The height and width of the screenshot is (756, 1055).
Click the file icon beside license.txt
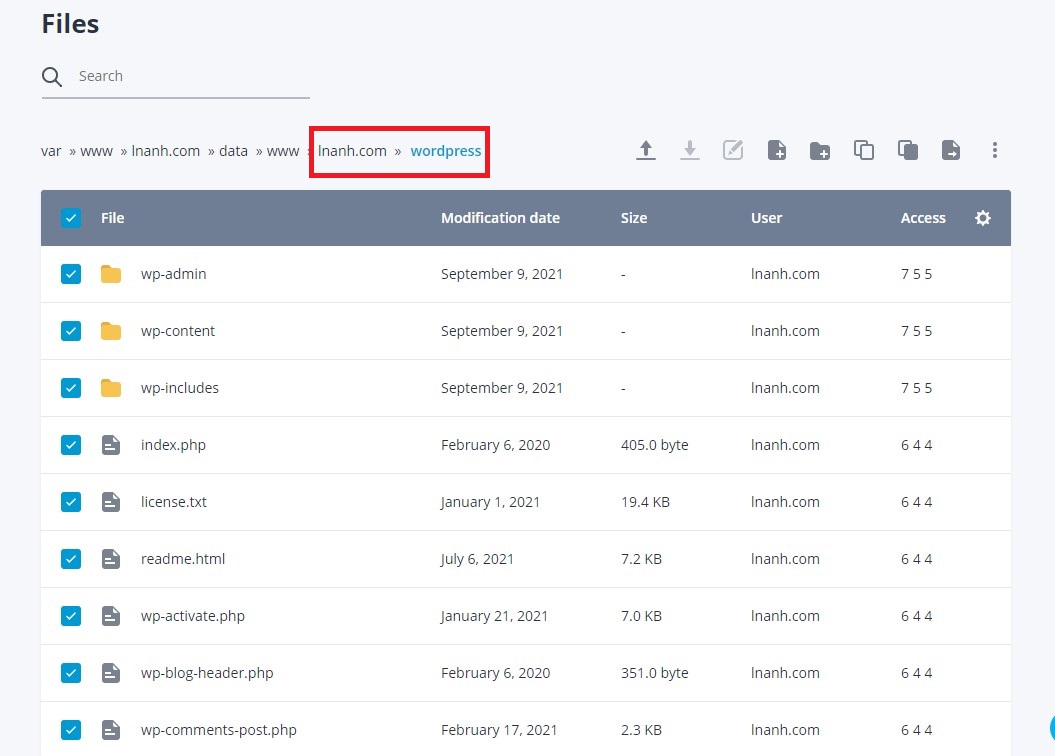coord(111,502)
